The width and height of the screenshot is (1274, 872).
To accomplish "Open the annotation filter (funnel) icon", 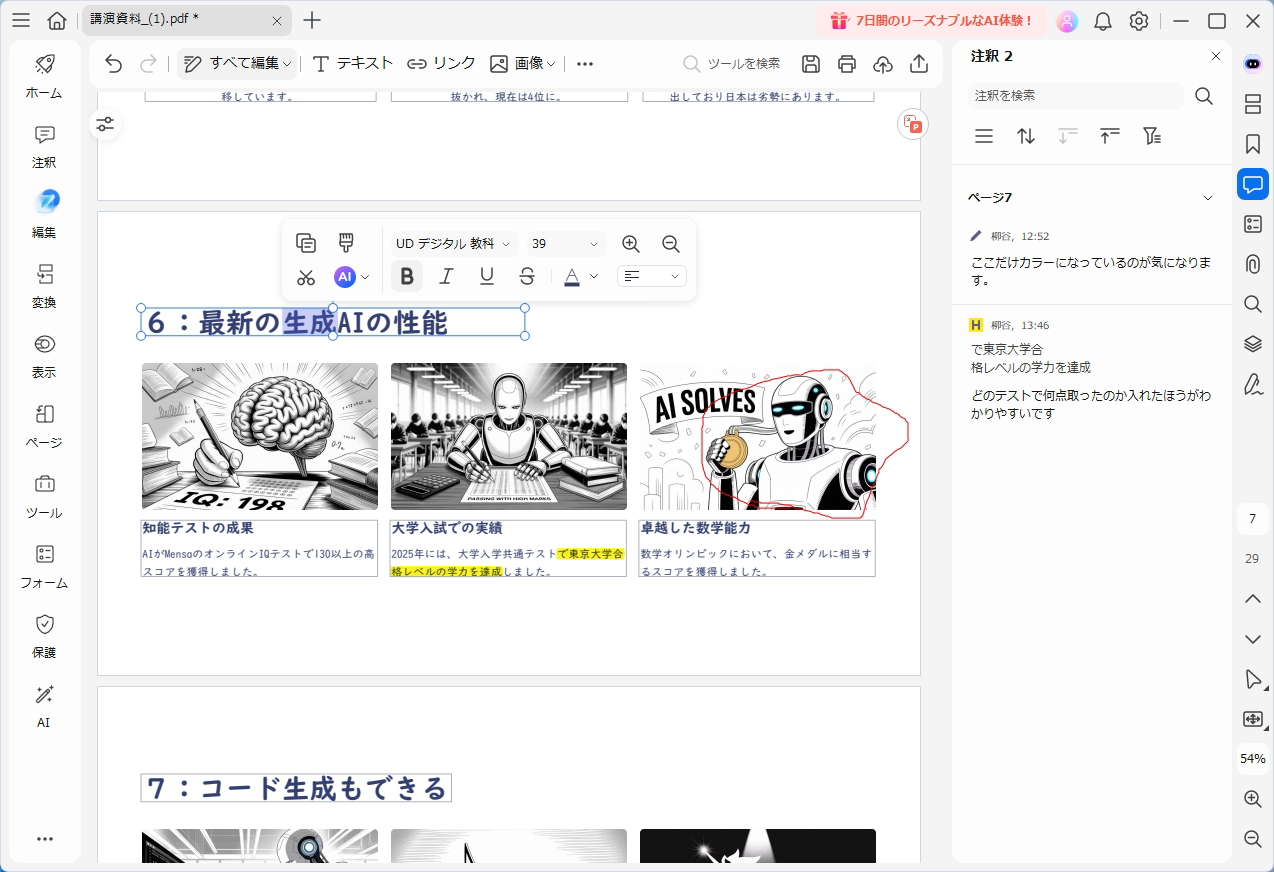I will (1152, 136).
